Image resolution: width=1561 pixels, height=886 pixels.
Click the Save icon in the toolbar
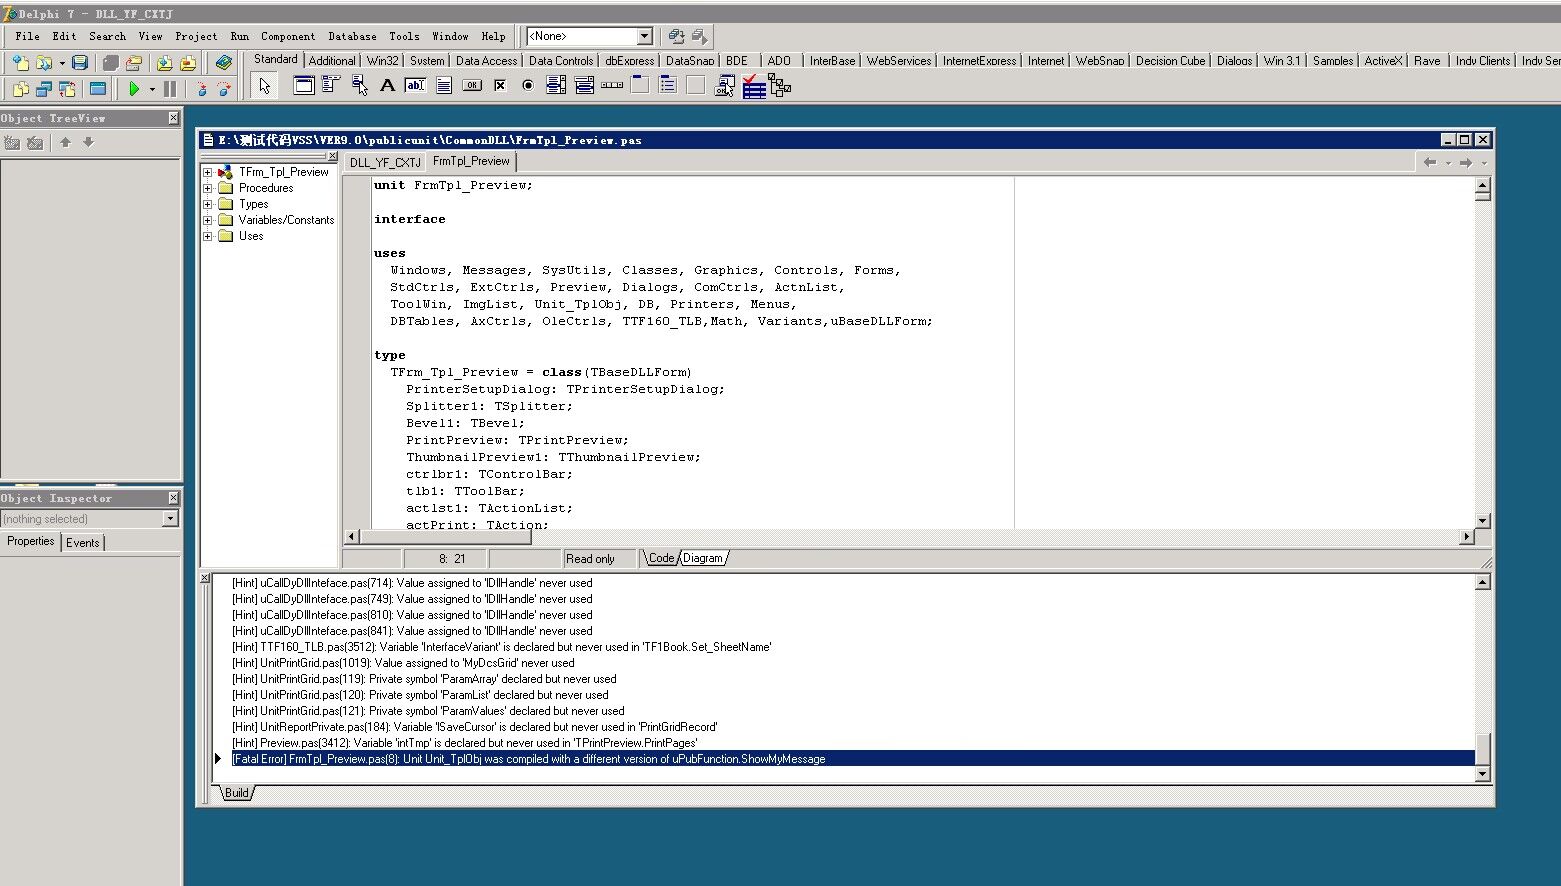pyautogui.click(x=80, y=63)
